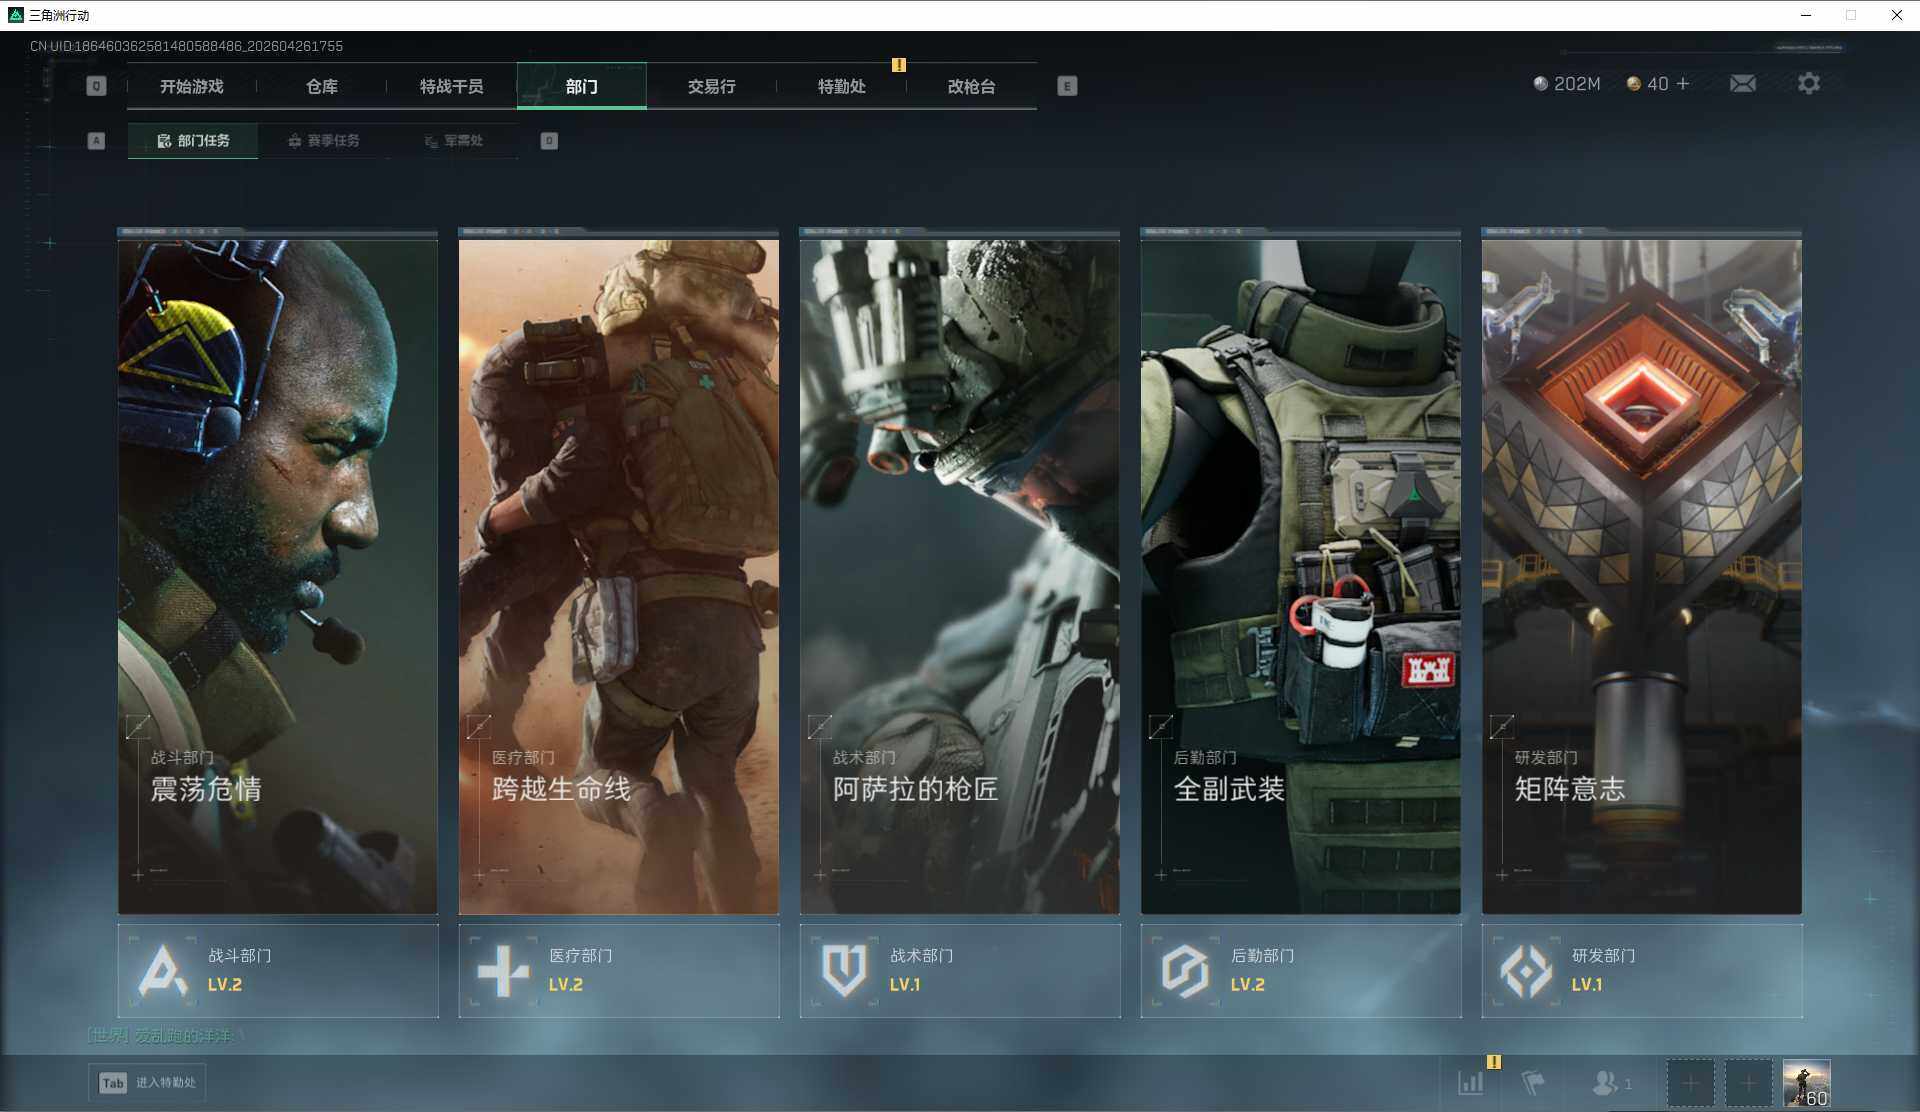The image size is (1920, 1112).
Task: Click the 医疗部门 cross icon
Action: coord(503,971)
